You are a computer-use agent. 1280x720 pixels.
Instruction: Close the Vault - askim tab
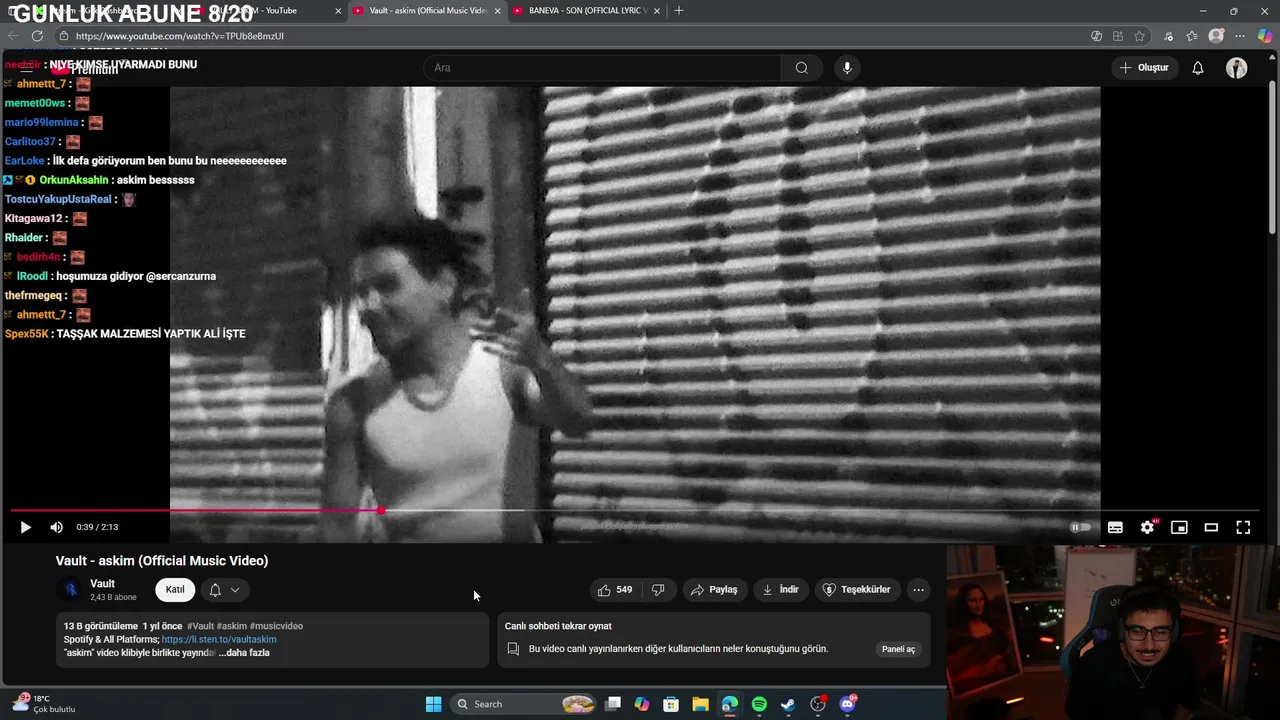497,11
